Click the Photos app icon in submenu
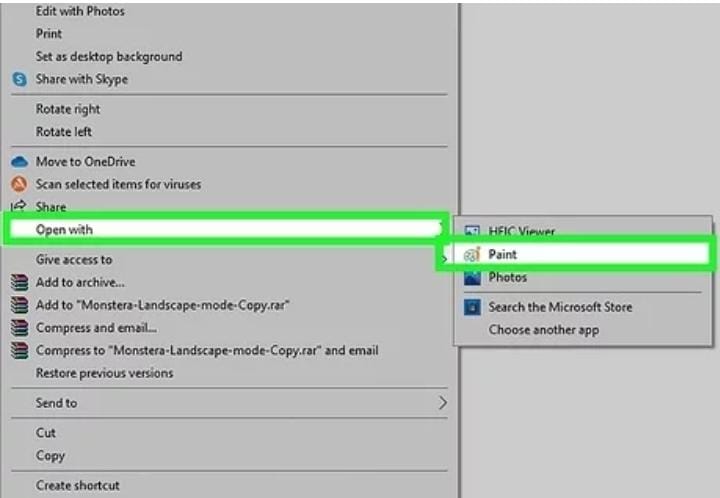Image resolution: width=720 pixels, height=498 pixels. [x=473, y=277]
